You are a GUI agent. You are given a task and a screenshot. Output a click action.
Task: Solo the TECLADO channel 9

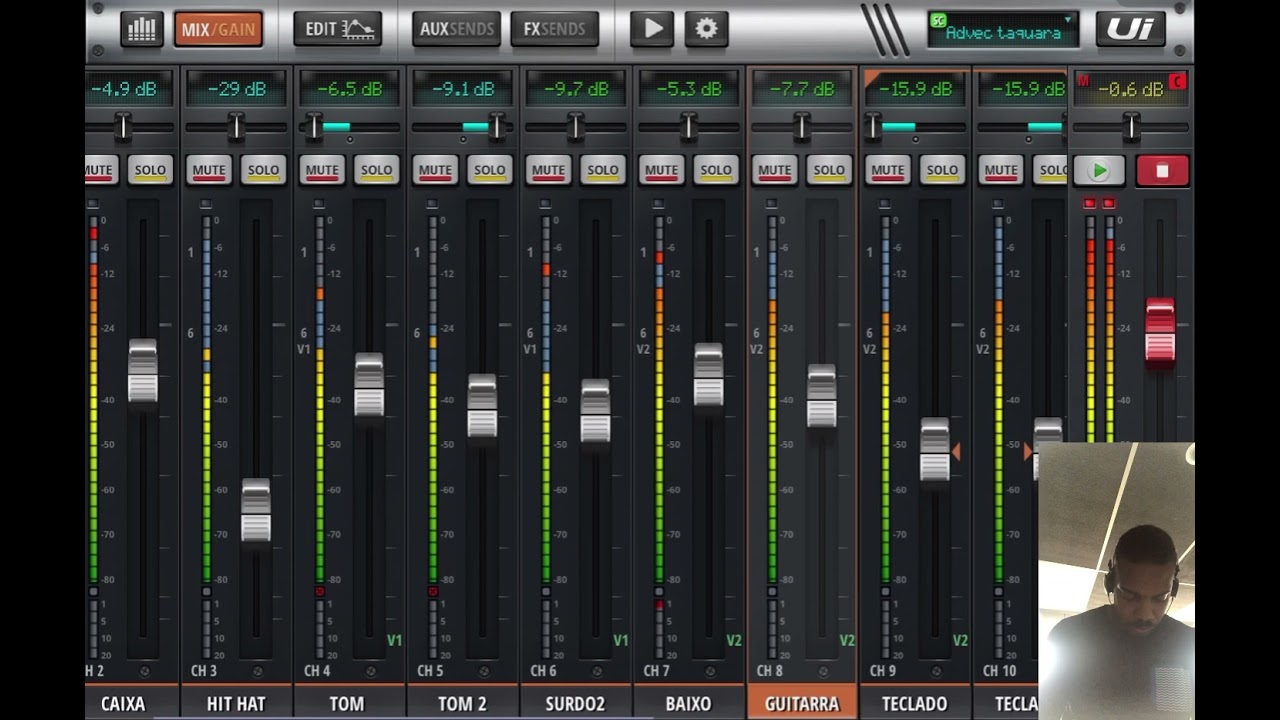941,170
